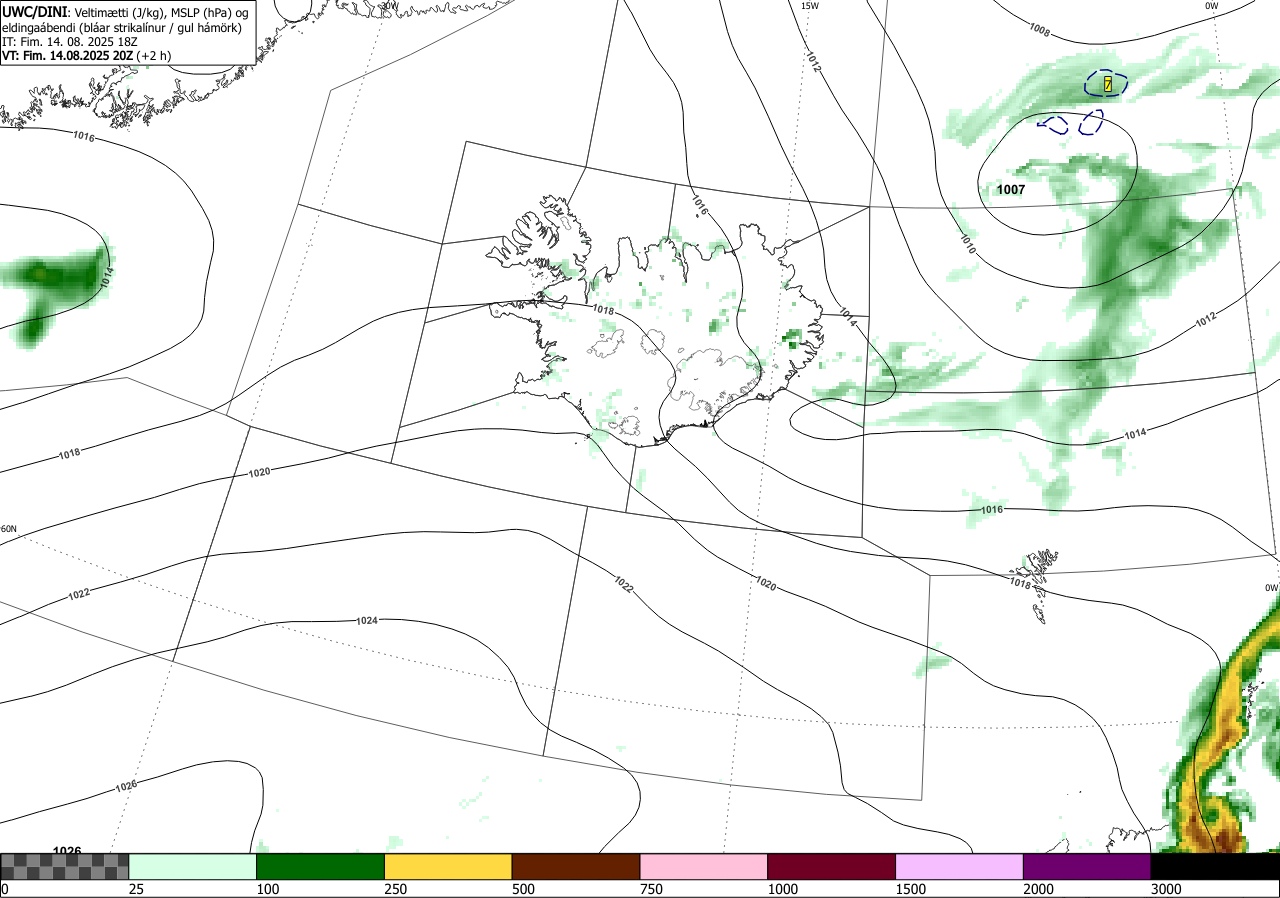
Task: Click the "1010" isobar label
Action: (968, 242)
